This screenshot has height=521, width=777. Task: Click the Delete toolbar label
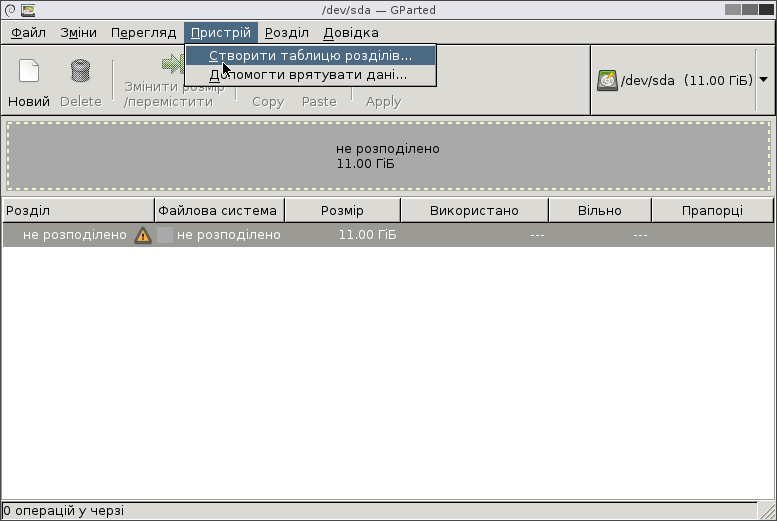coord(81,102)
